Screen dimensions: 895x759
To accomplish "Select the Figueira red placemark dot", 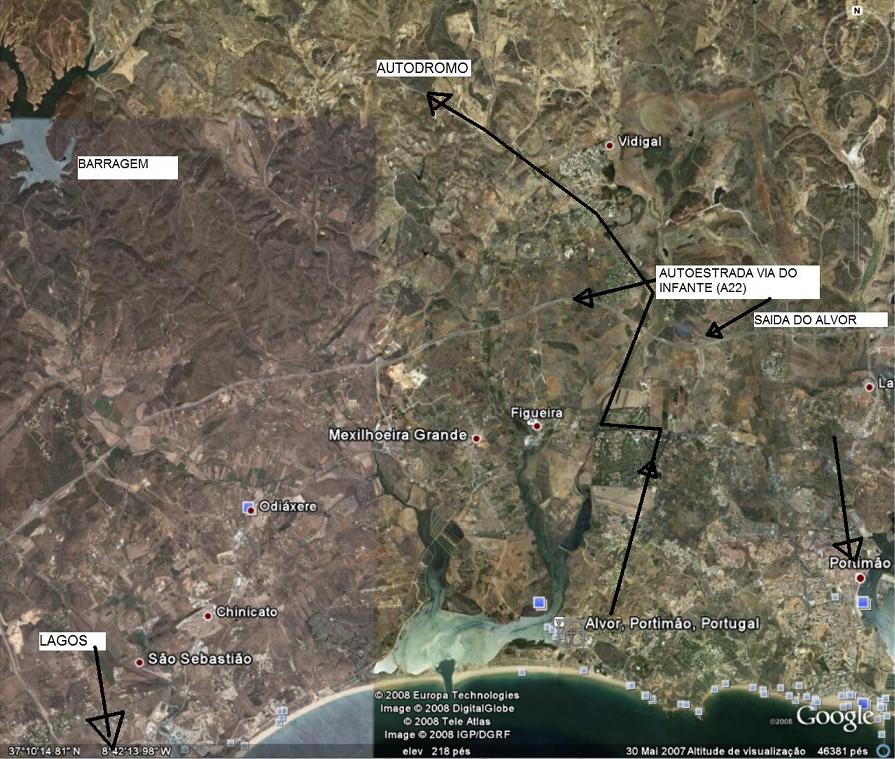I will (x=537, y=426).
